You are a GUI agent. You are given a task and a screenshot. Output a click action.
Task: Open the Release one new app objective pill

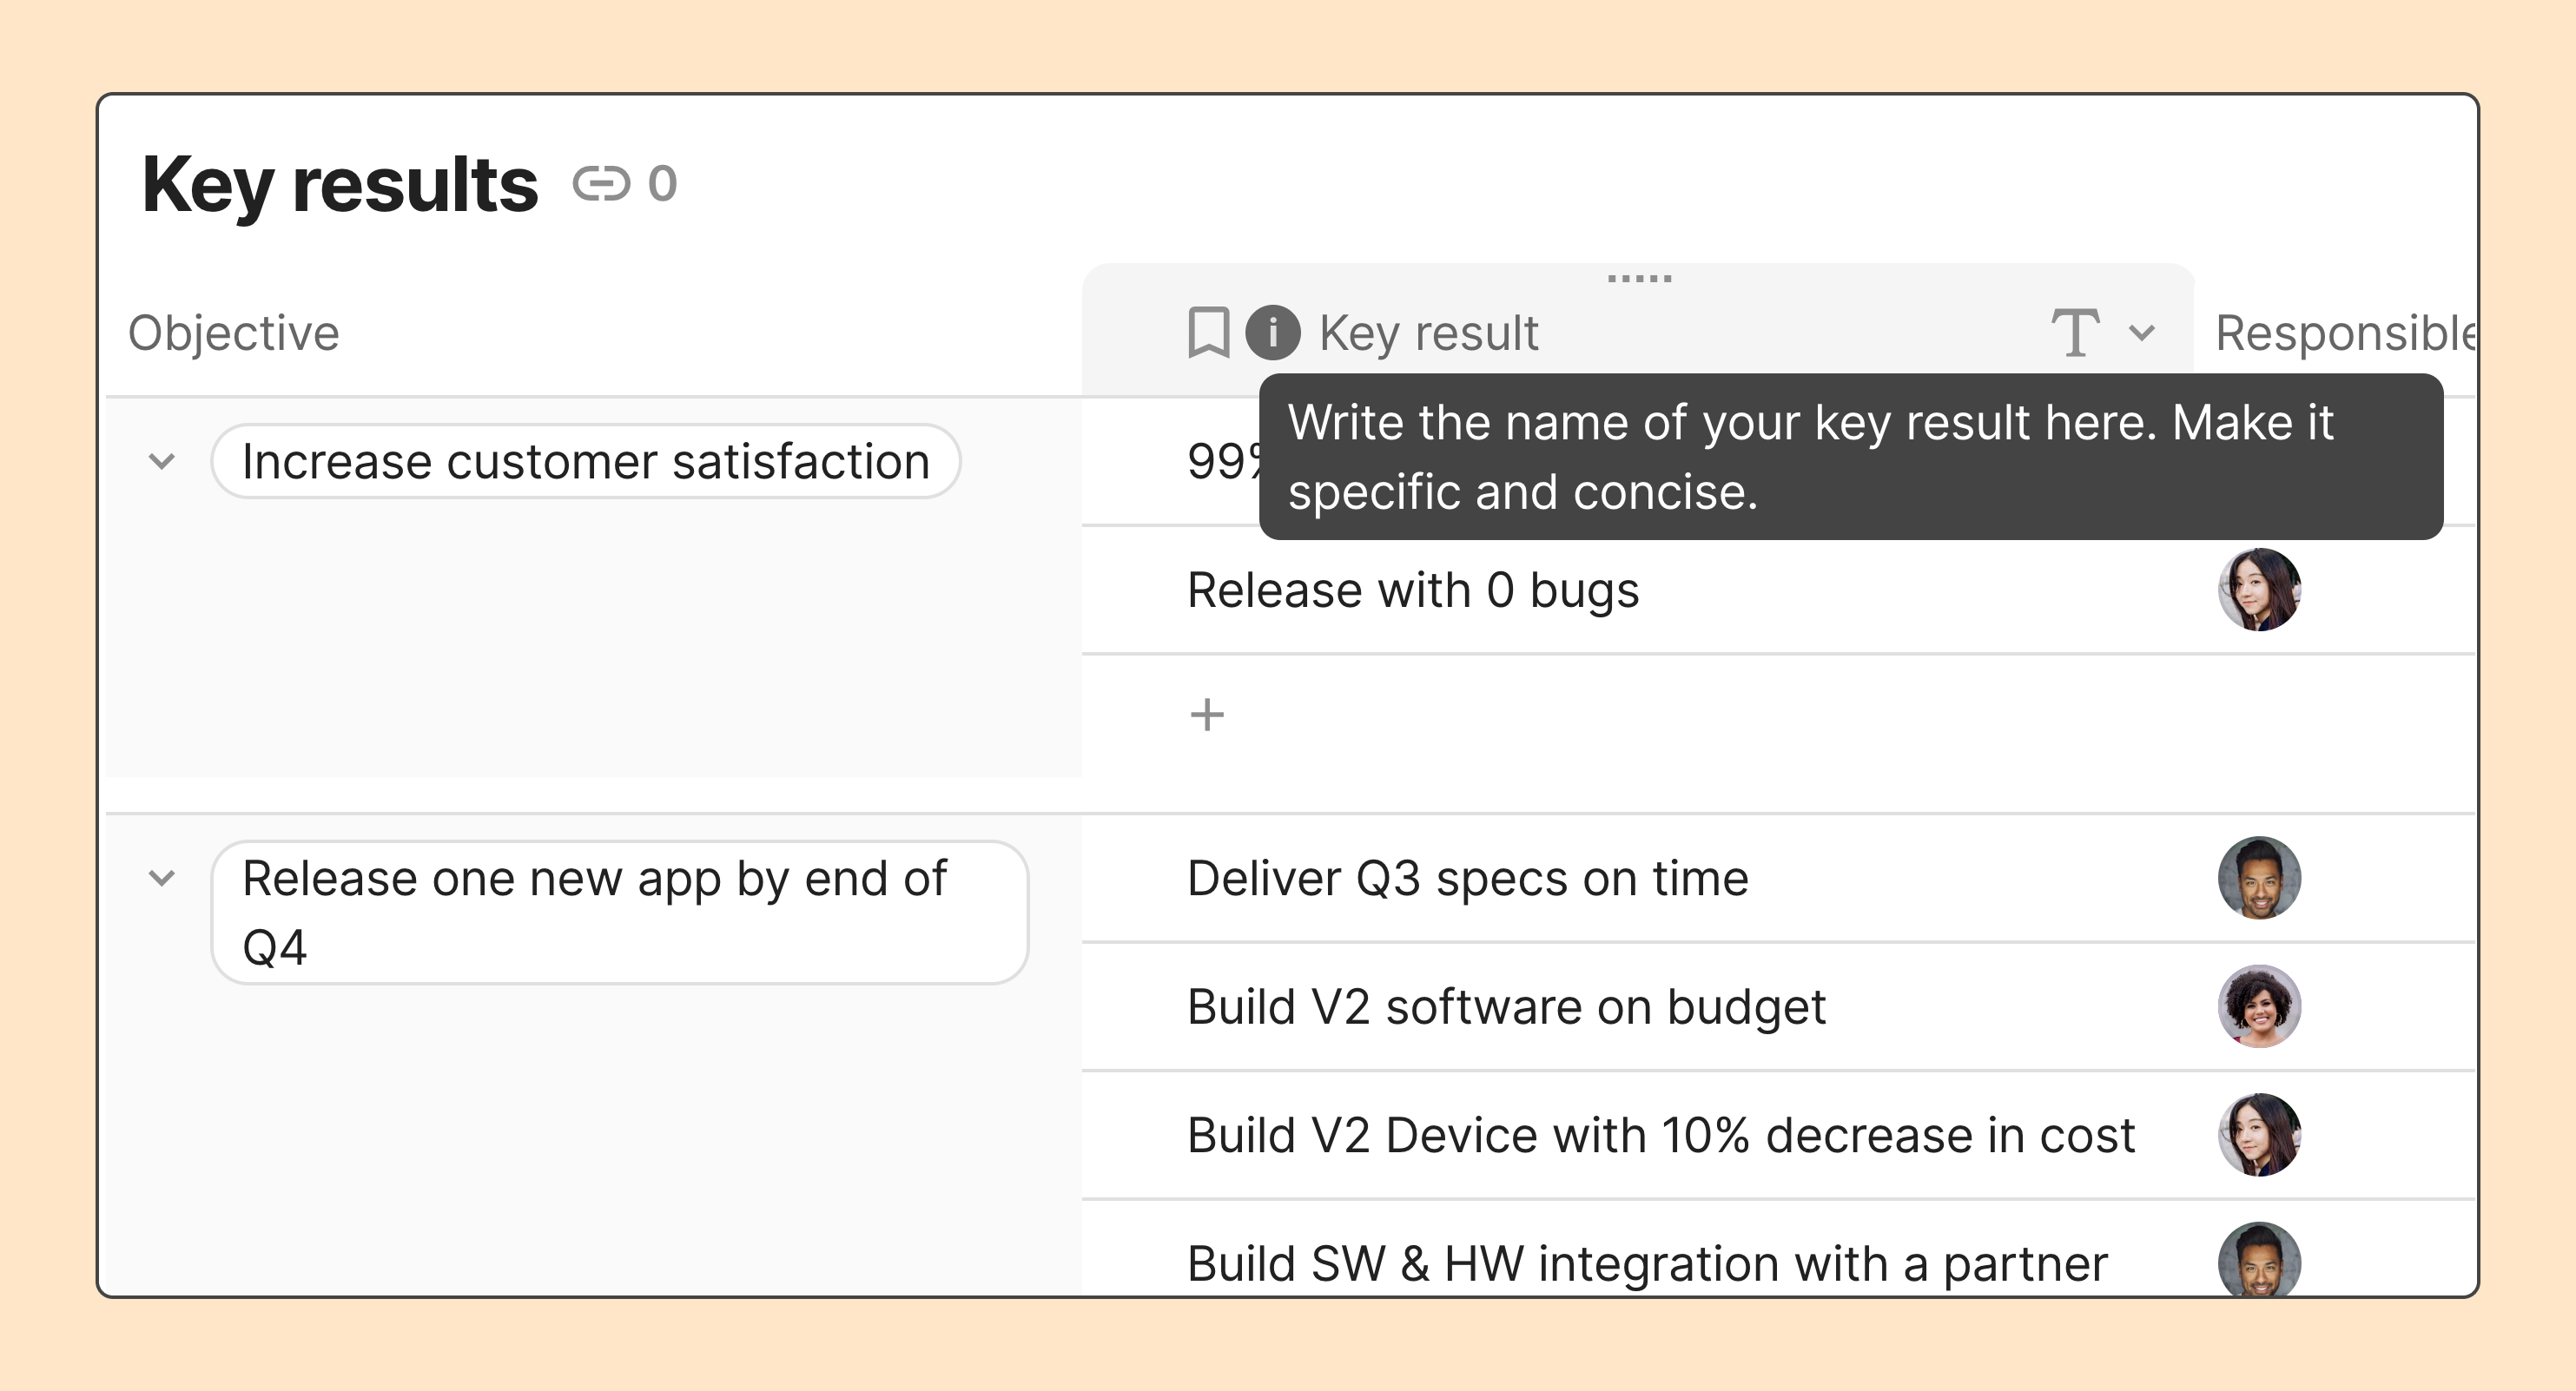tap(619, 912)
